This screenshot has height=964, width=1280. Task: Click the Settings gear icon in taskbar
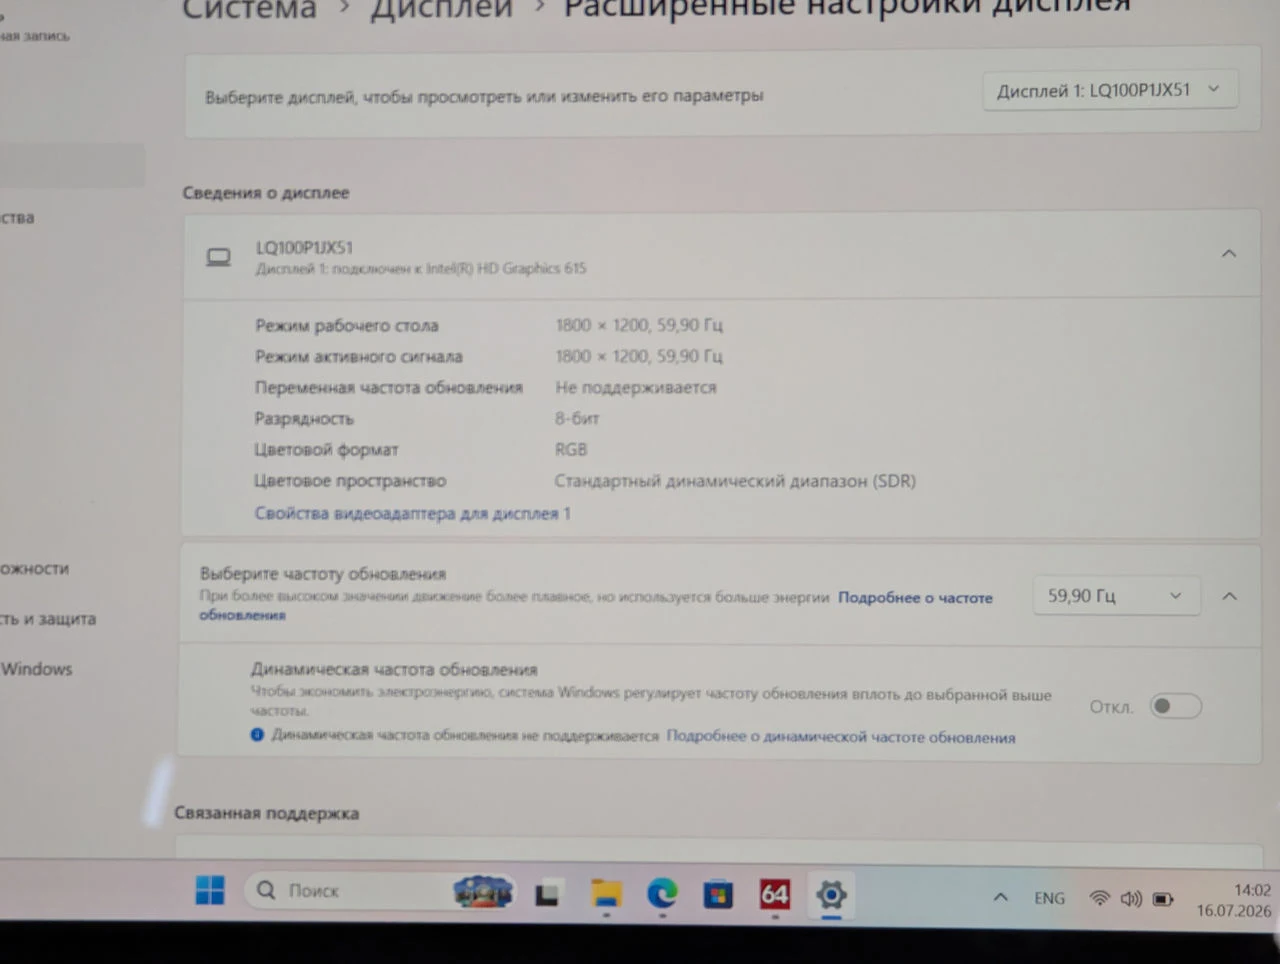pos(831,894)
